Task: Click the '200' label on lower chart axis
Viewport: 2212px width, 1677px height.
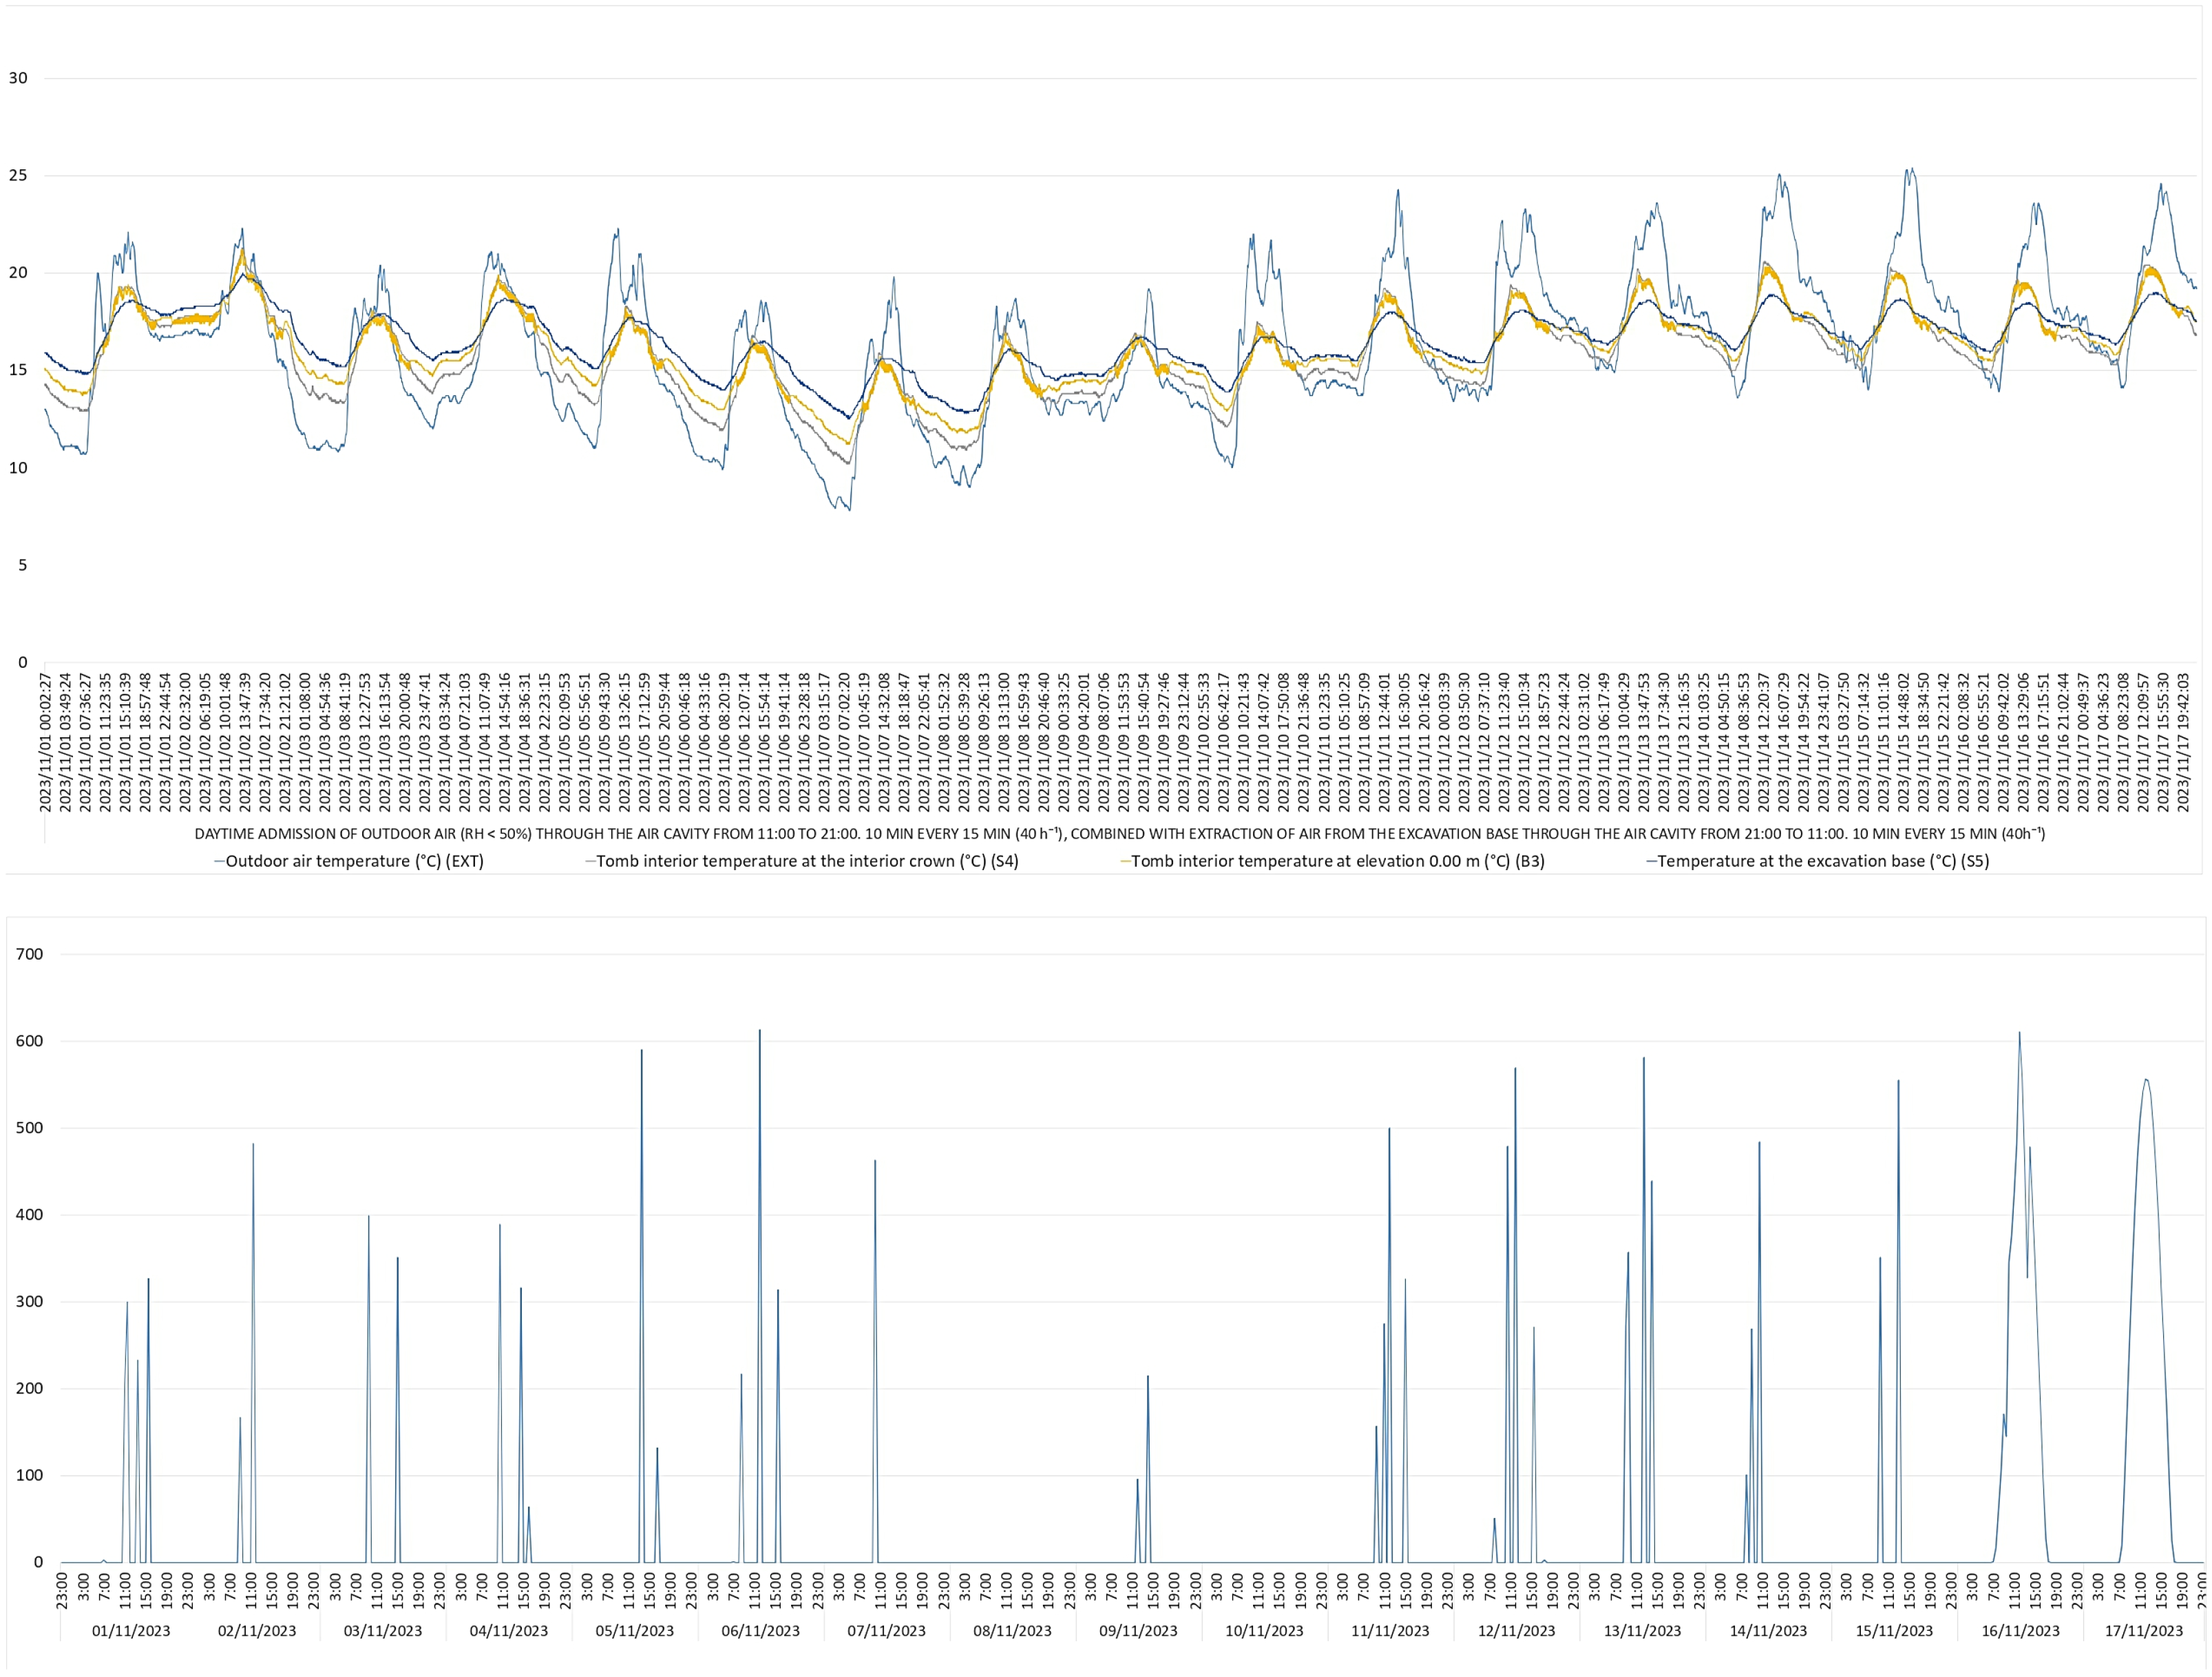Action: (29, 1388)
